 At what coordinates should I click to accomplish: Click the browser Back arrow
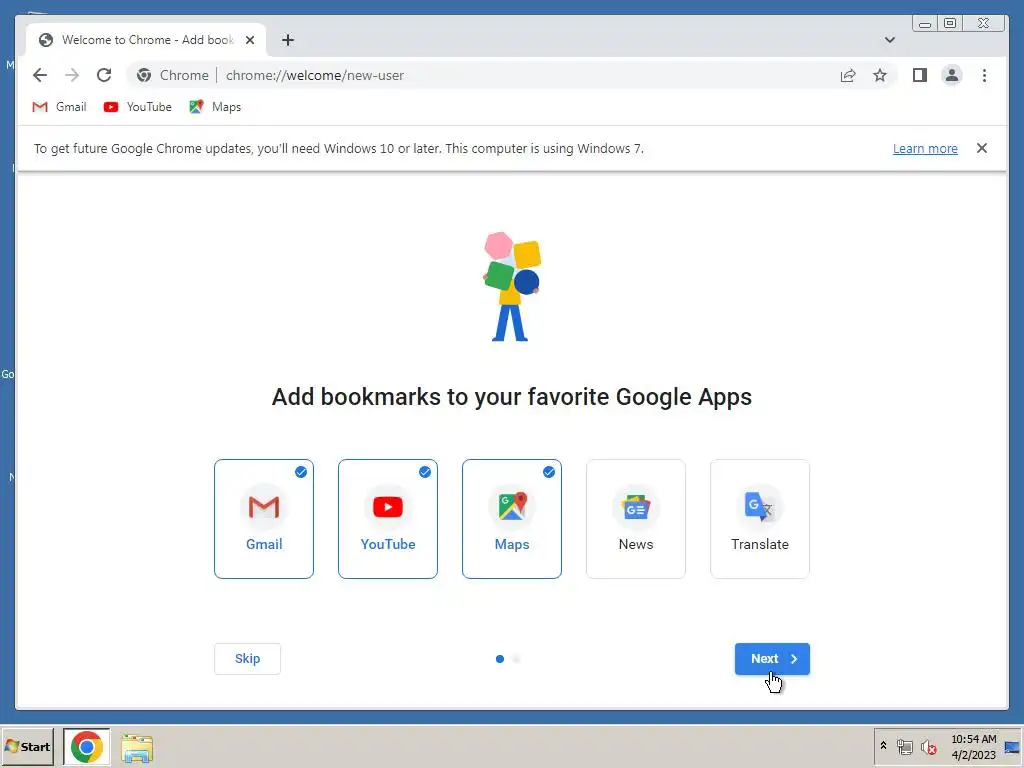pyautogui.click(x=40, y=75)
